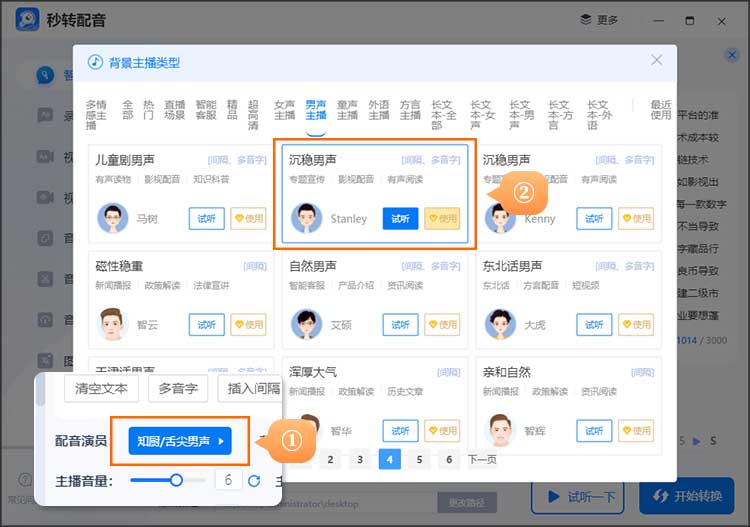Reset 主播音量 with refresh icon
Image resolution: width=750 pixels, height=527 pixels.
pos(254,481)
